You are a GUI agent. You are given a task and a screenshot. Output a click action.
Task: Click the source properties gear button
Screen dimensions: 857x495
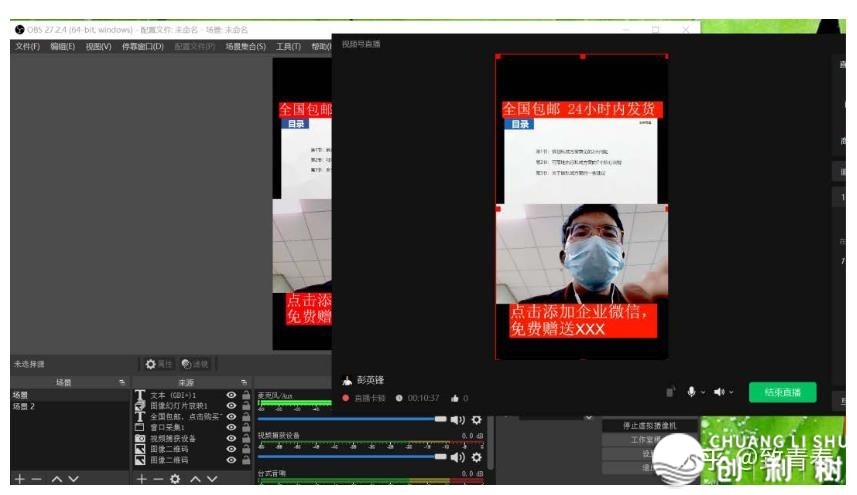pos(159,364)
